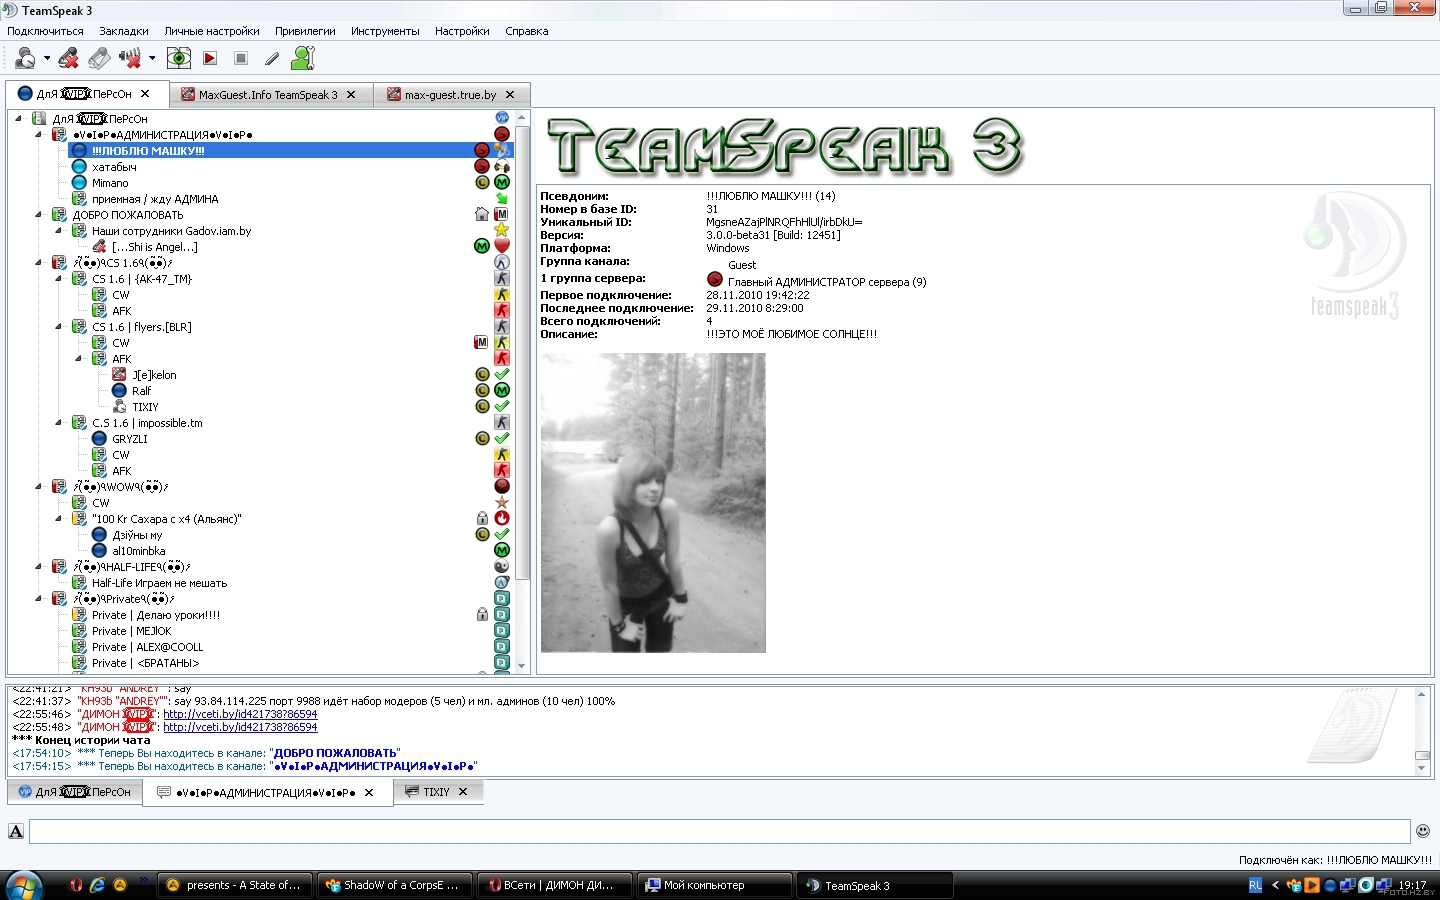Select user GRYZLI
This screenshot has width=1440, height=900.
click(x=129, y=439)
